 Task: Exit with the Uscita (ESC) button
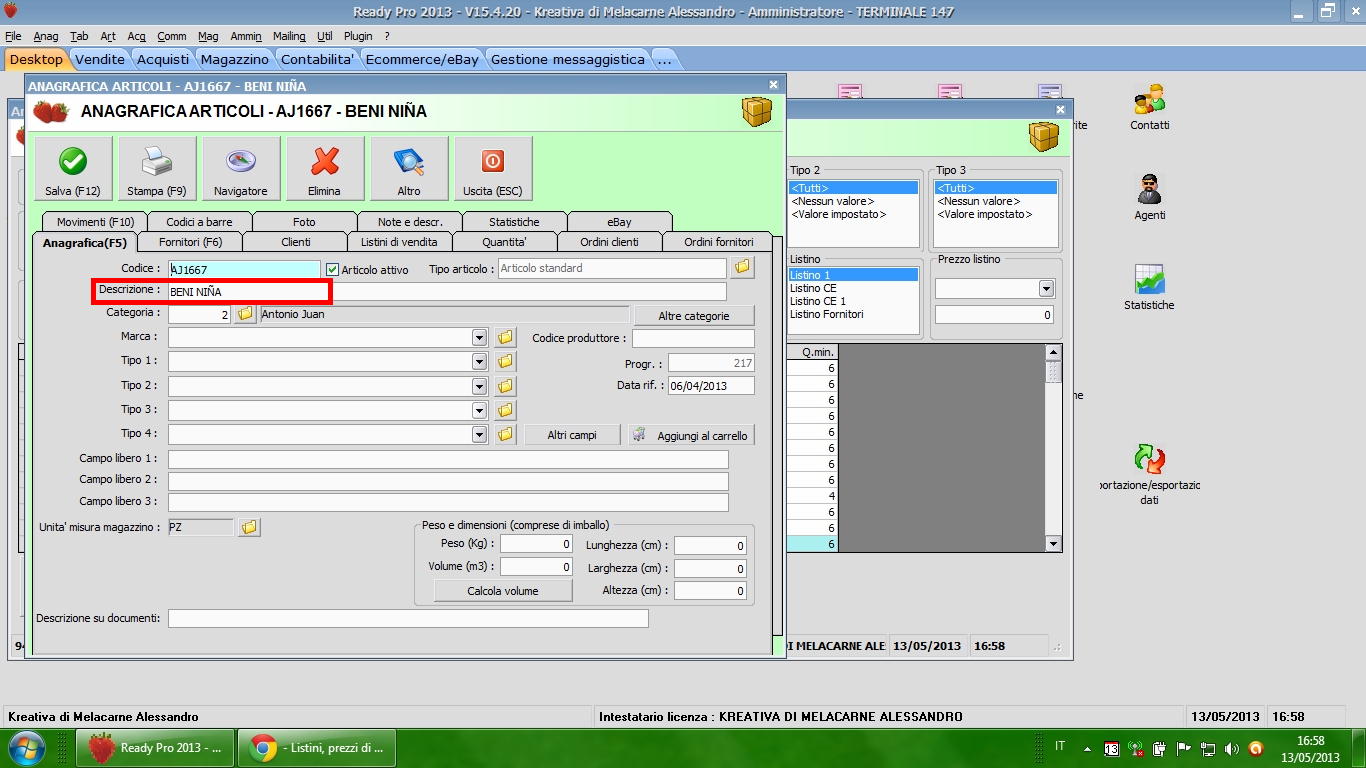click(493, 169)
